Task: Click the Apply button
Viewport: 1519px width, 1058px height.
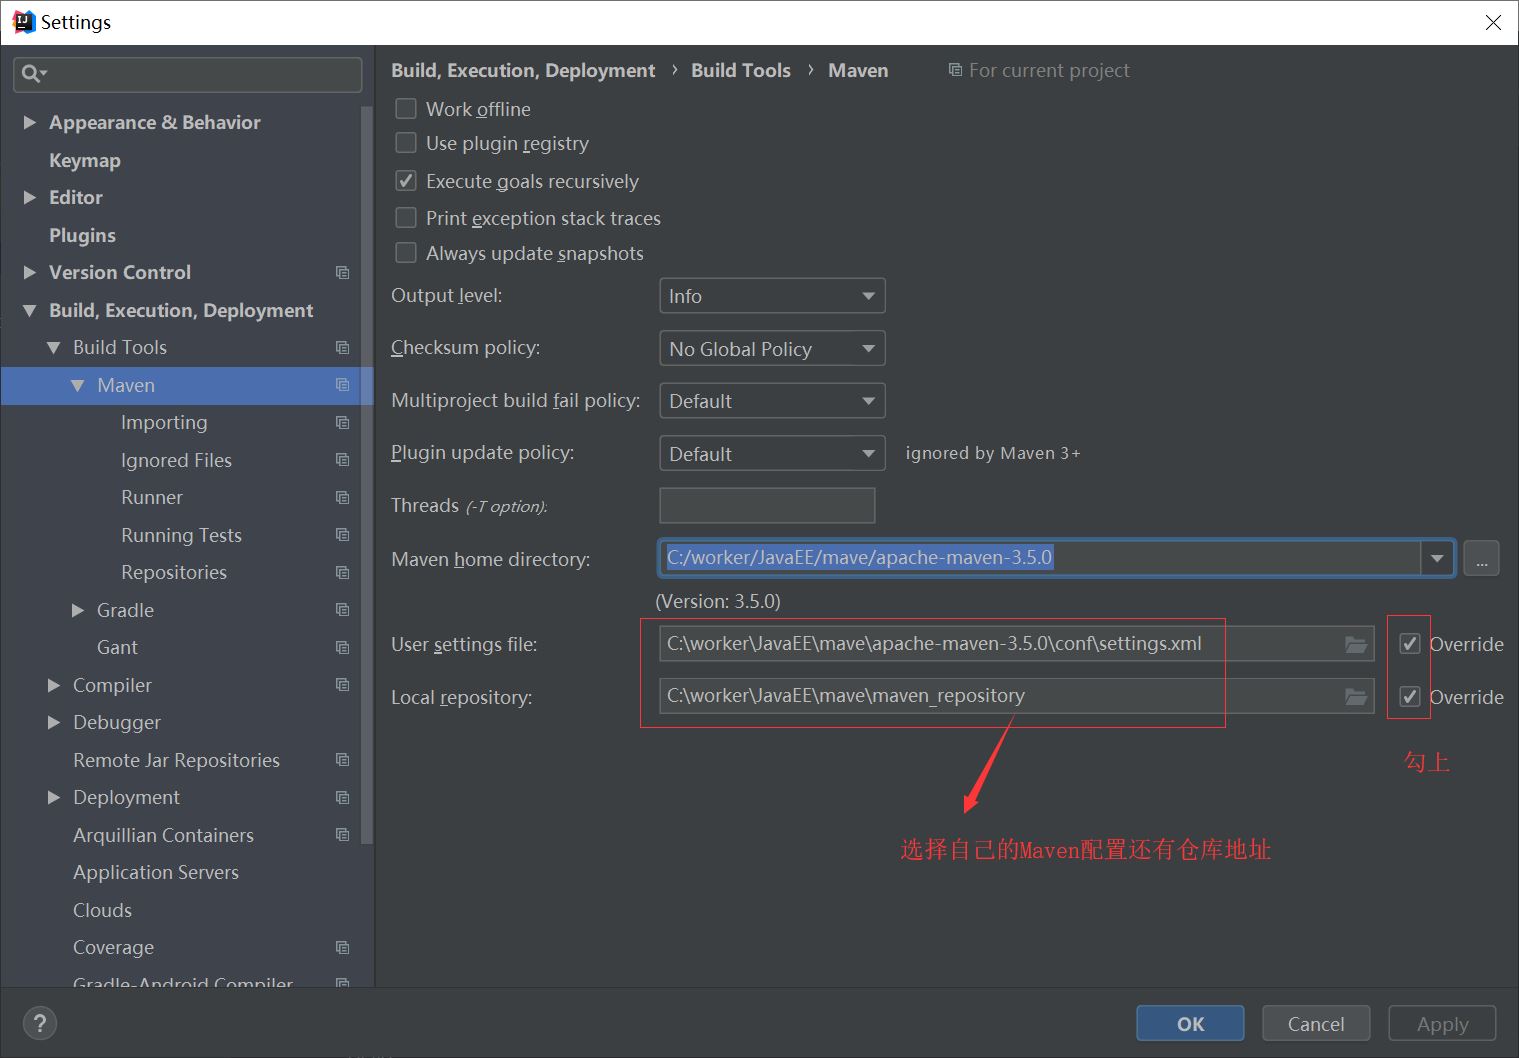Action: [x=1442, y=1023]
